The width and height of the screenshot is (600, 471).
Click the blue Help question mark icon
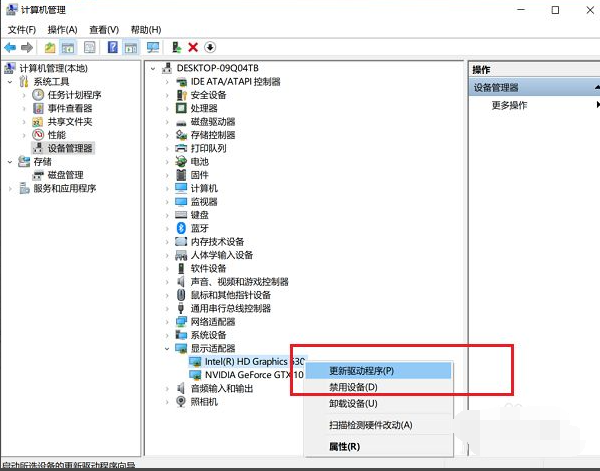(x=112, y=47)
